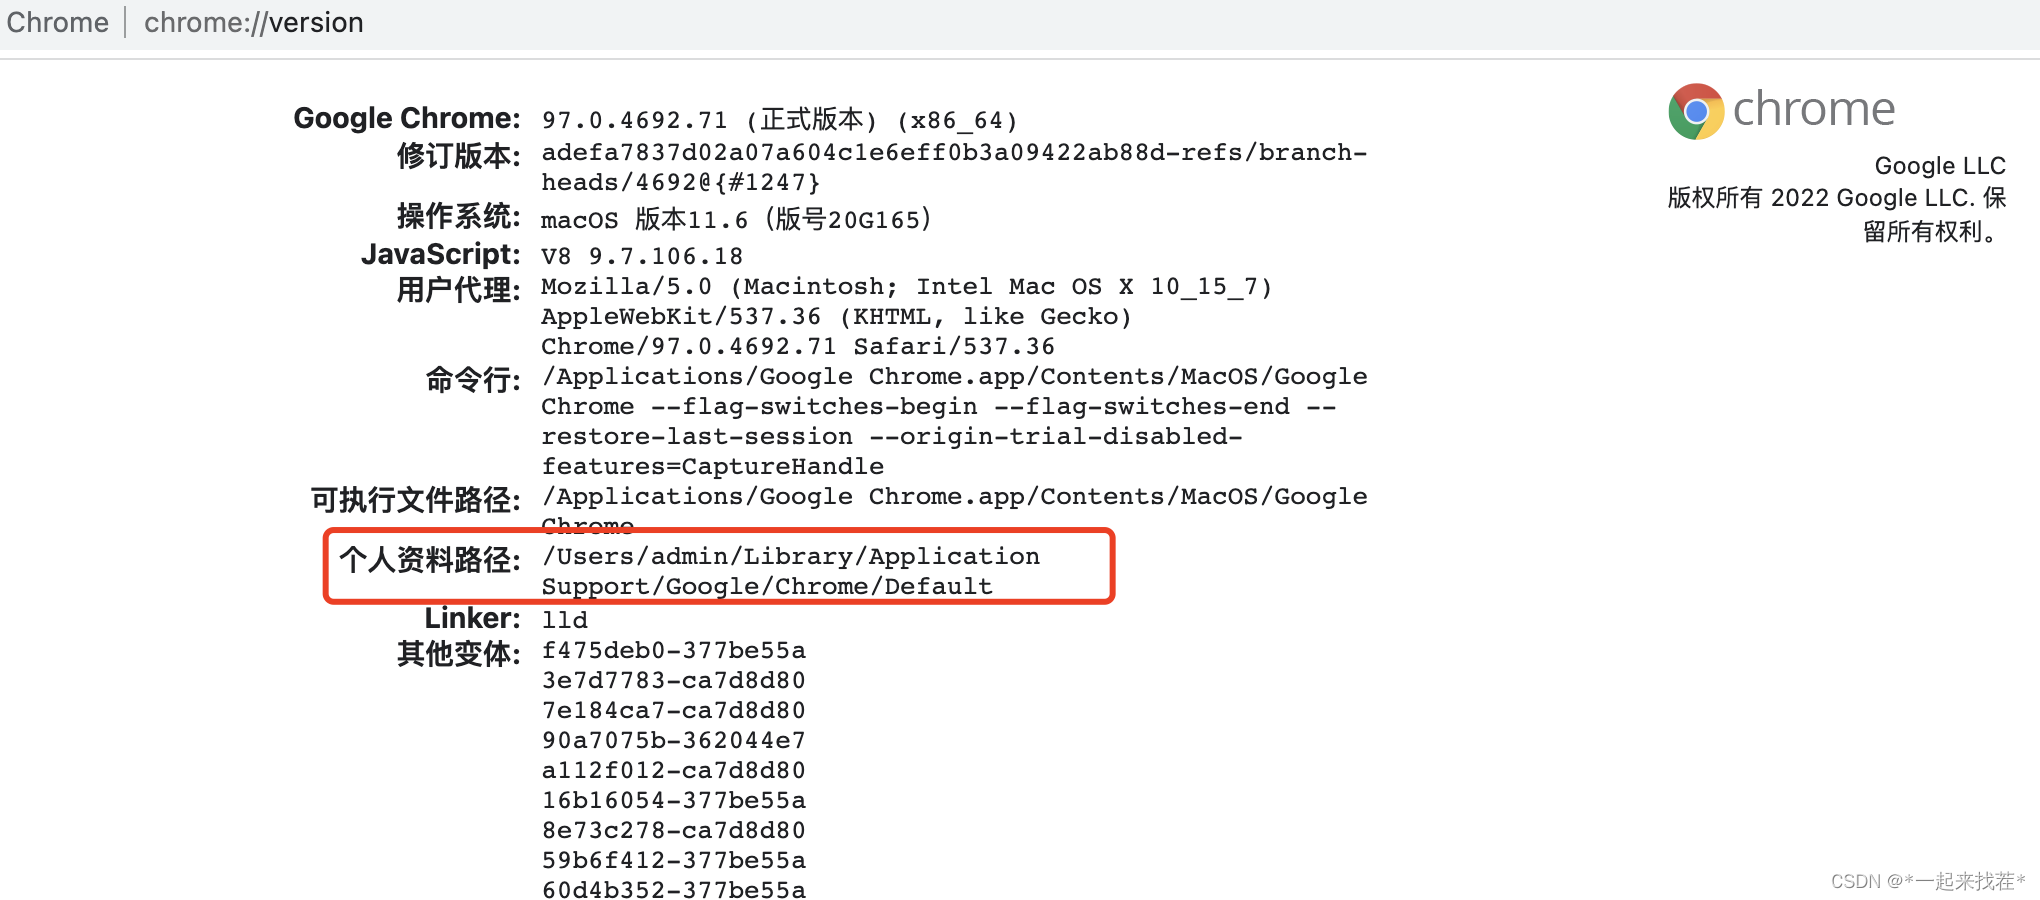Click the chrome wordmark text
The height and width of the screenshot is (900, 2040).
tap(1814, 109)
